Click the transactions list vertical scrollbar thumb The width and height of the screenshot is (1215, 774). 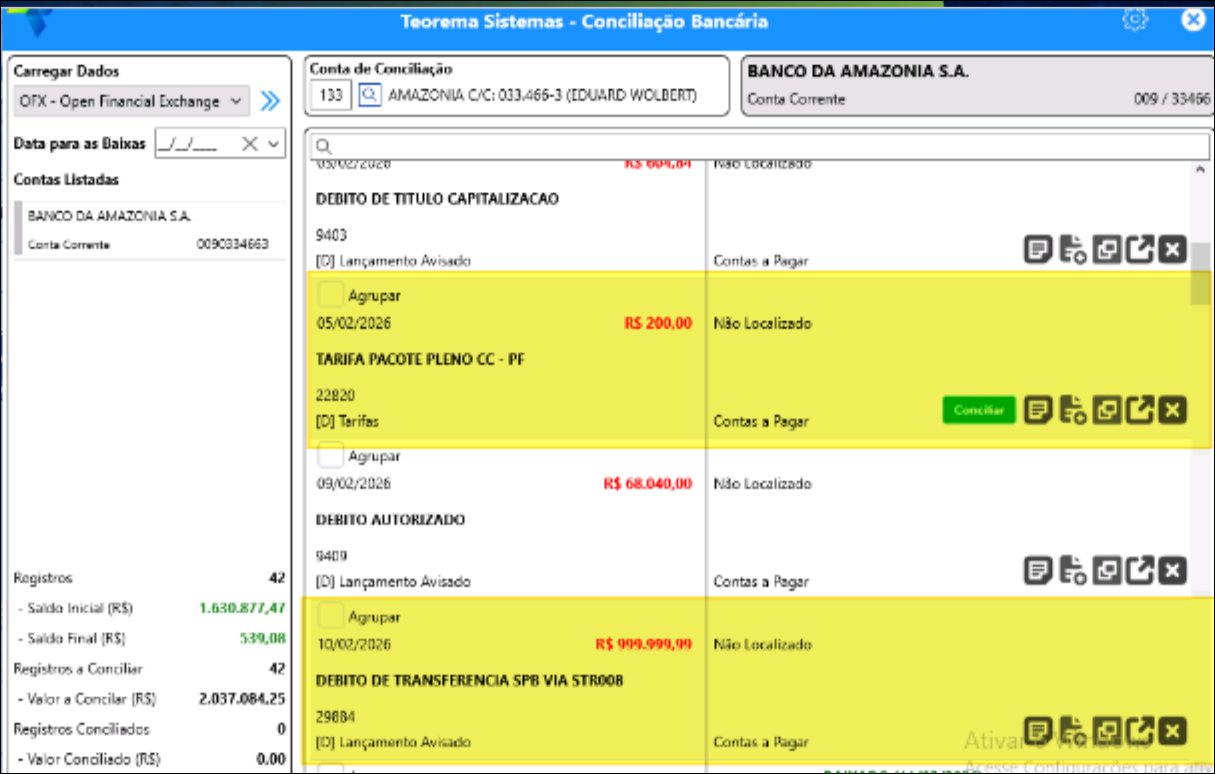[x=1199, y=273]
